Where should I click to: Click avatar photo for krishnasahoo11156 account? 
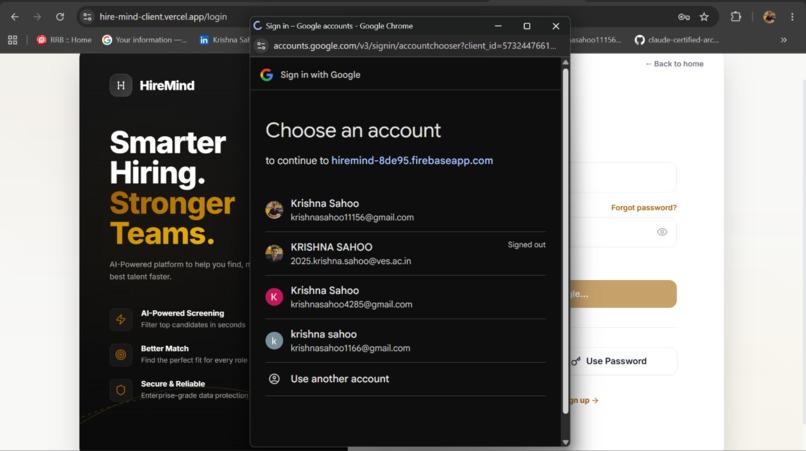[274, 210]
